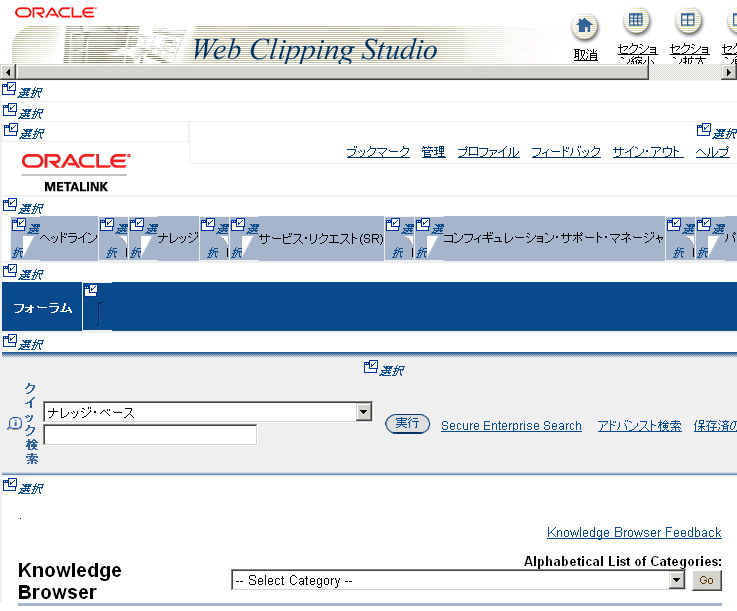The height and width of the screenshot is (611, 737).
Task: Click the 取消 label in the toolbar
Action: pyautogui.click(x=586, y=55)
